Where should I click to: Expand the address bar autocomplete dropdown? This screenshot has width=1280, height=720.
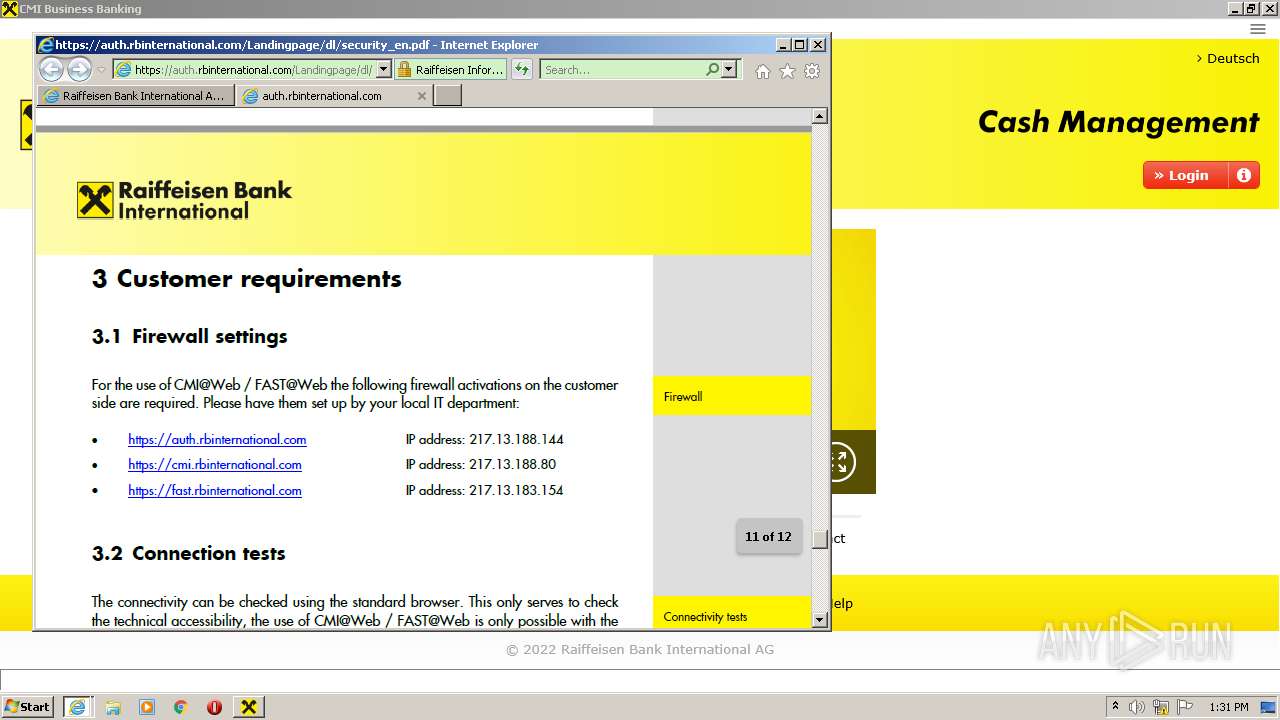(383, 70)
